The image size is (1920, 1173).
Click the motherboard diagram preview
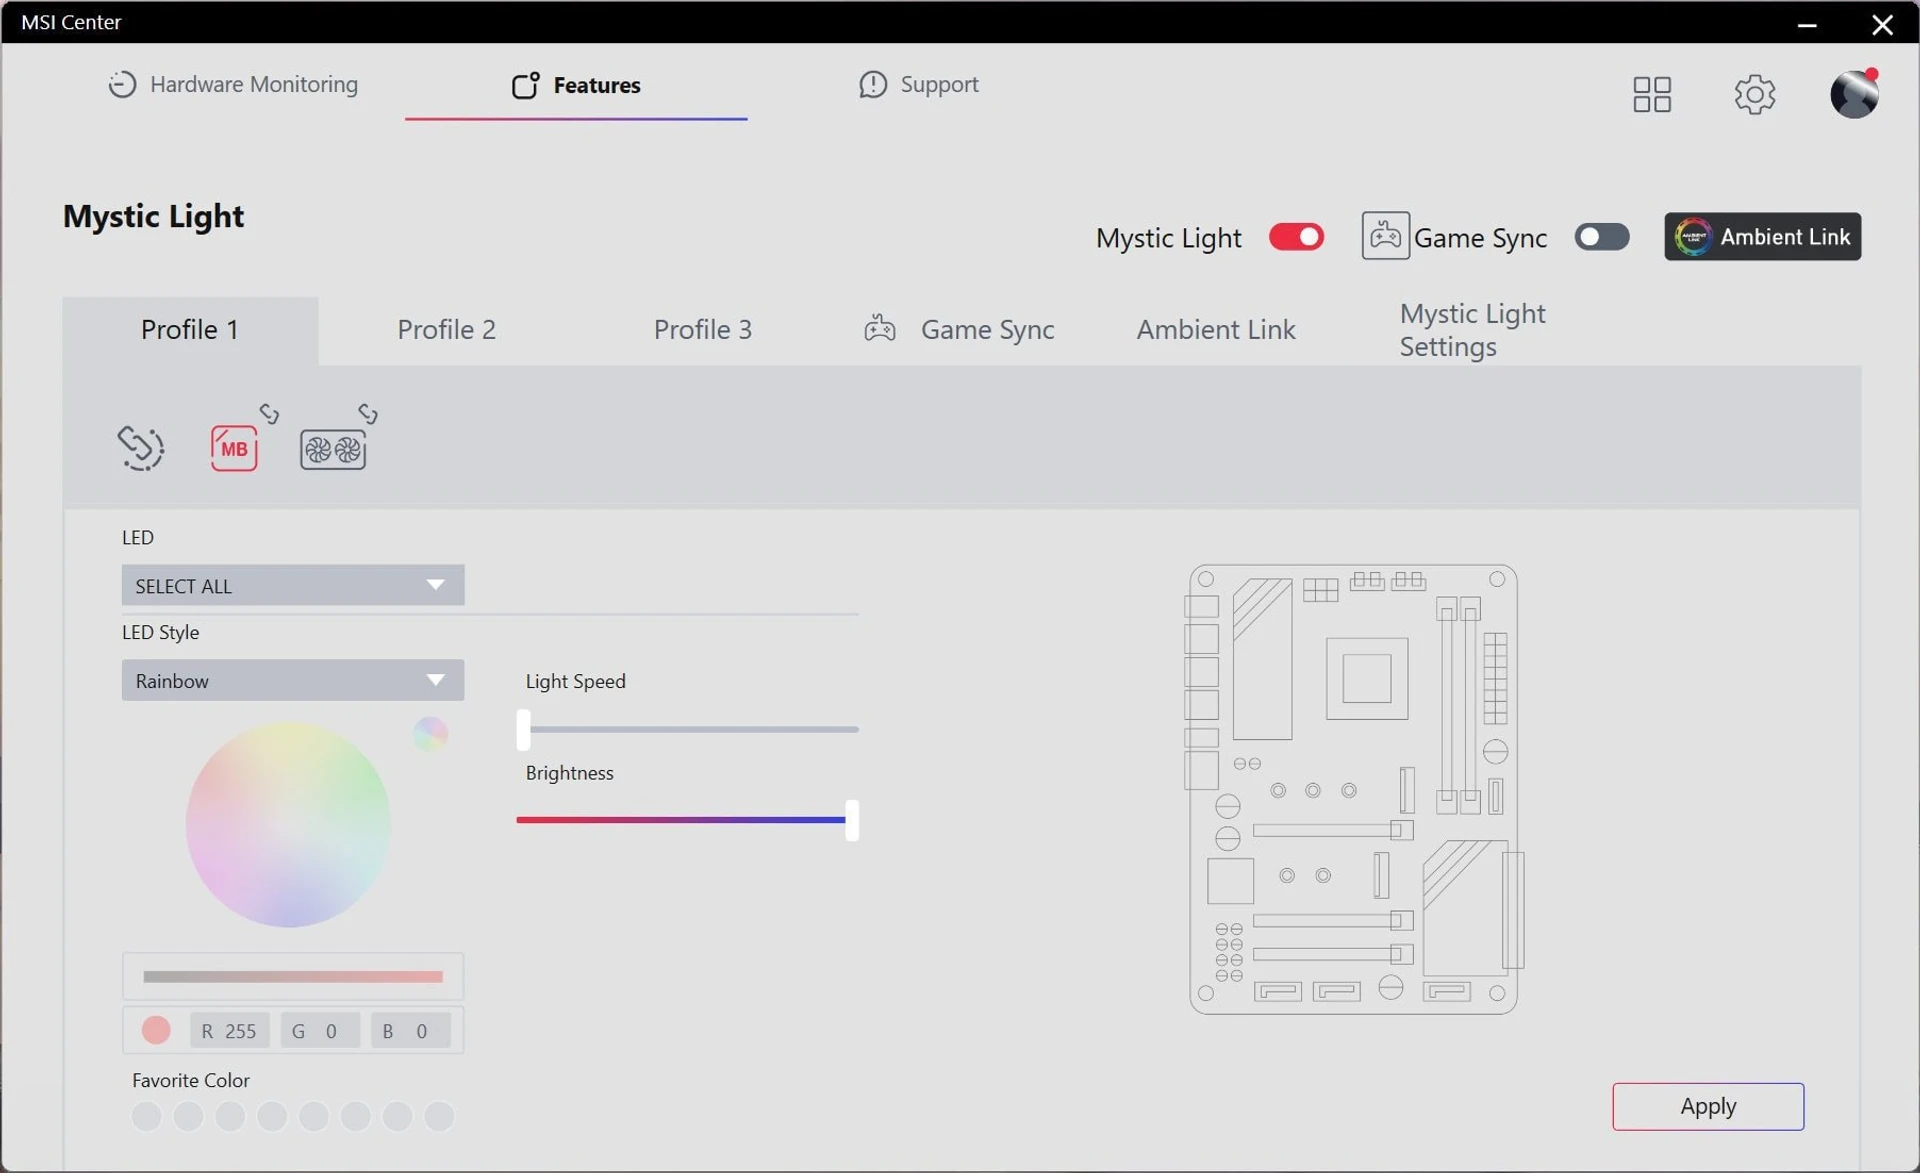coord(1354,789)
